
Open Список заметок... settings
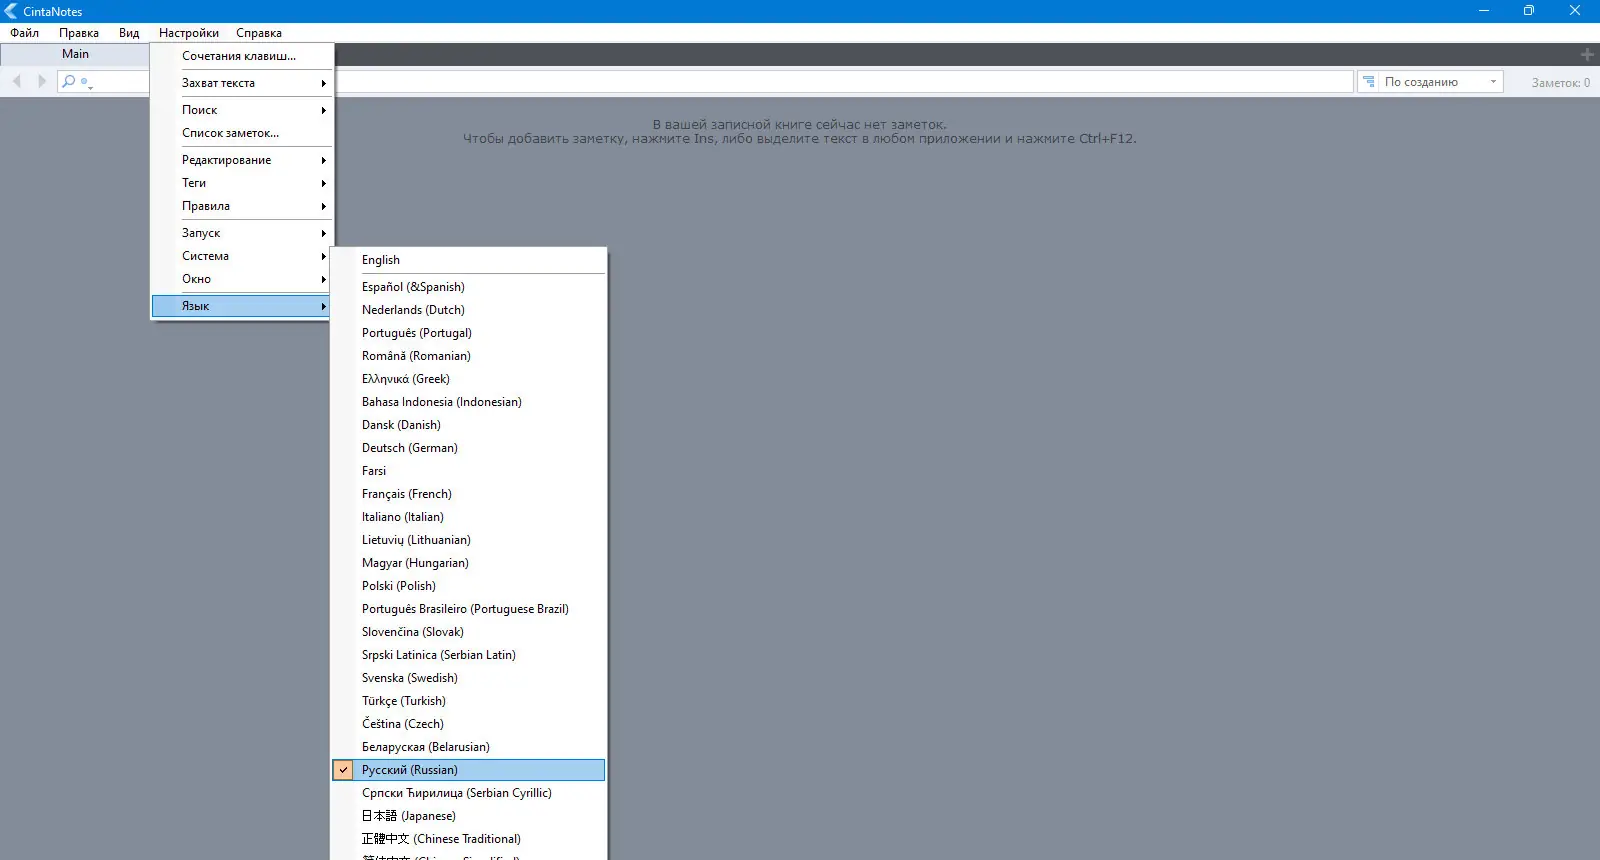click(242, 133)
